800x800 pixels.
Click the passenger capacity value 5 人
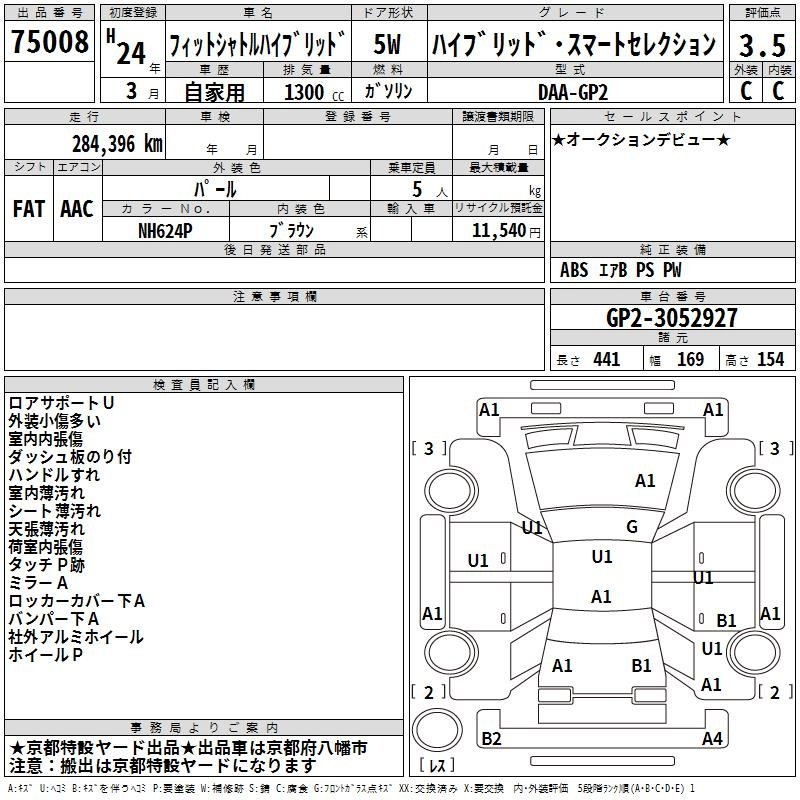click(x=429, y=190)
